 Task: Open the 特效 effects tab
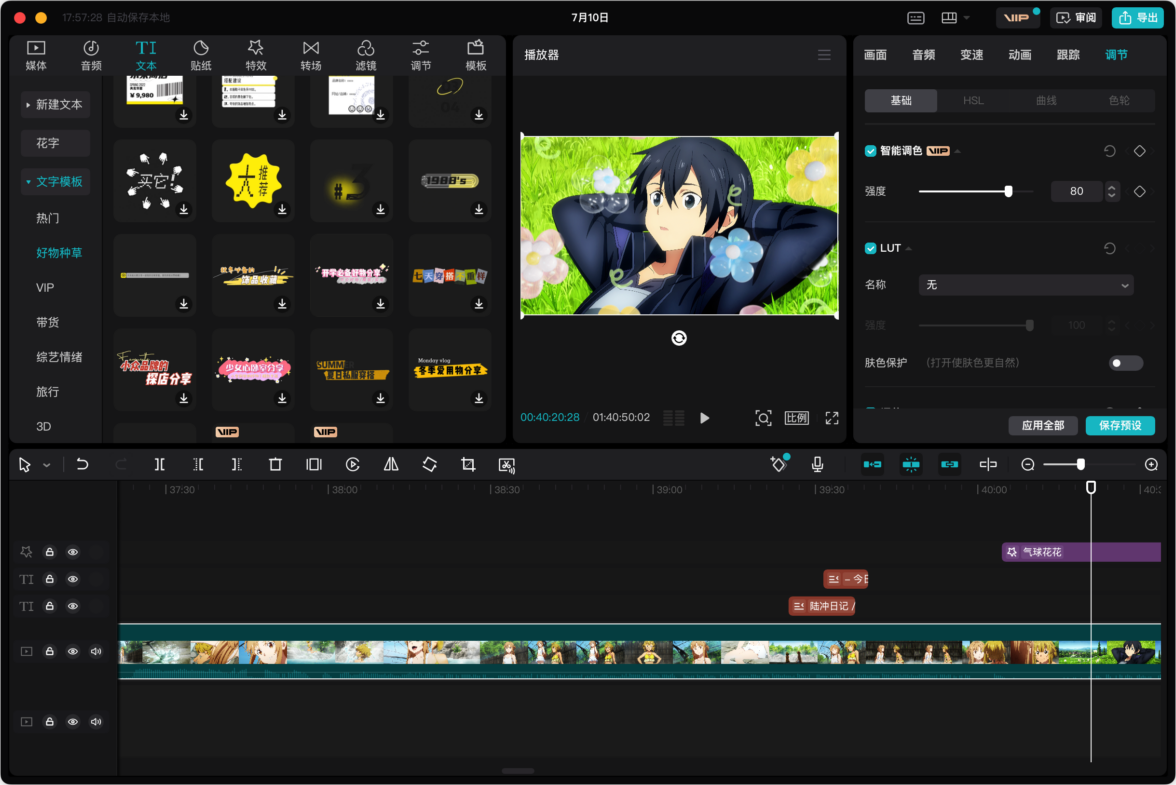(x=256, y=56)
